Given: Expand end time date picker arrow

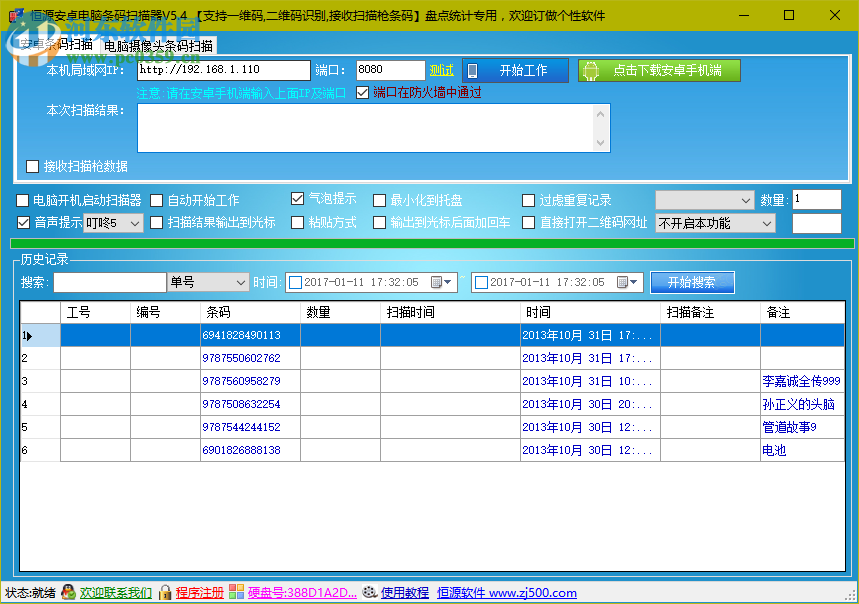Looking at the screenshot, I should pyautogui.click(x=634, y=282).
